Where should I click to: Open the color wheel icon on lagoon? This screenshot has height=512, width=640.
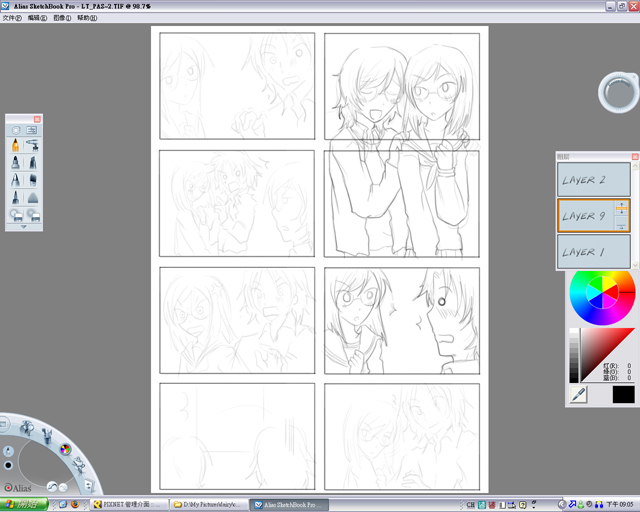[x=65, y=450]
